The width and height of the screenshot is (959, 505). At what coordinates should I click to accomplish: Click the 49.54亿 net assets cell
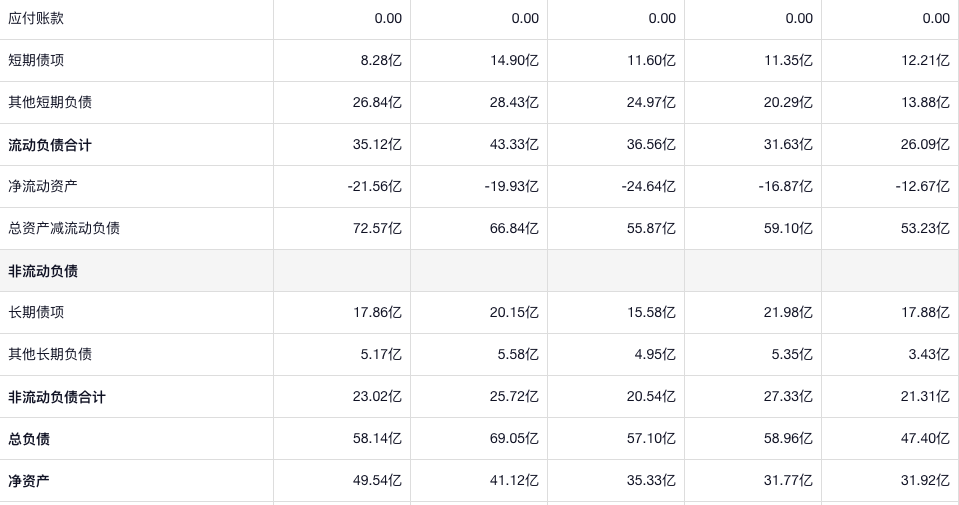[x=377, y=481]
